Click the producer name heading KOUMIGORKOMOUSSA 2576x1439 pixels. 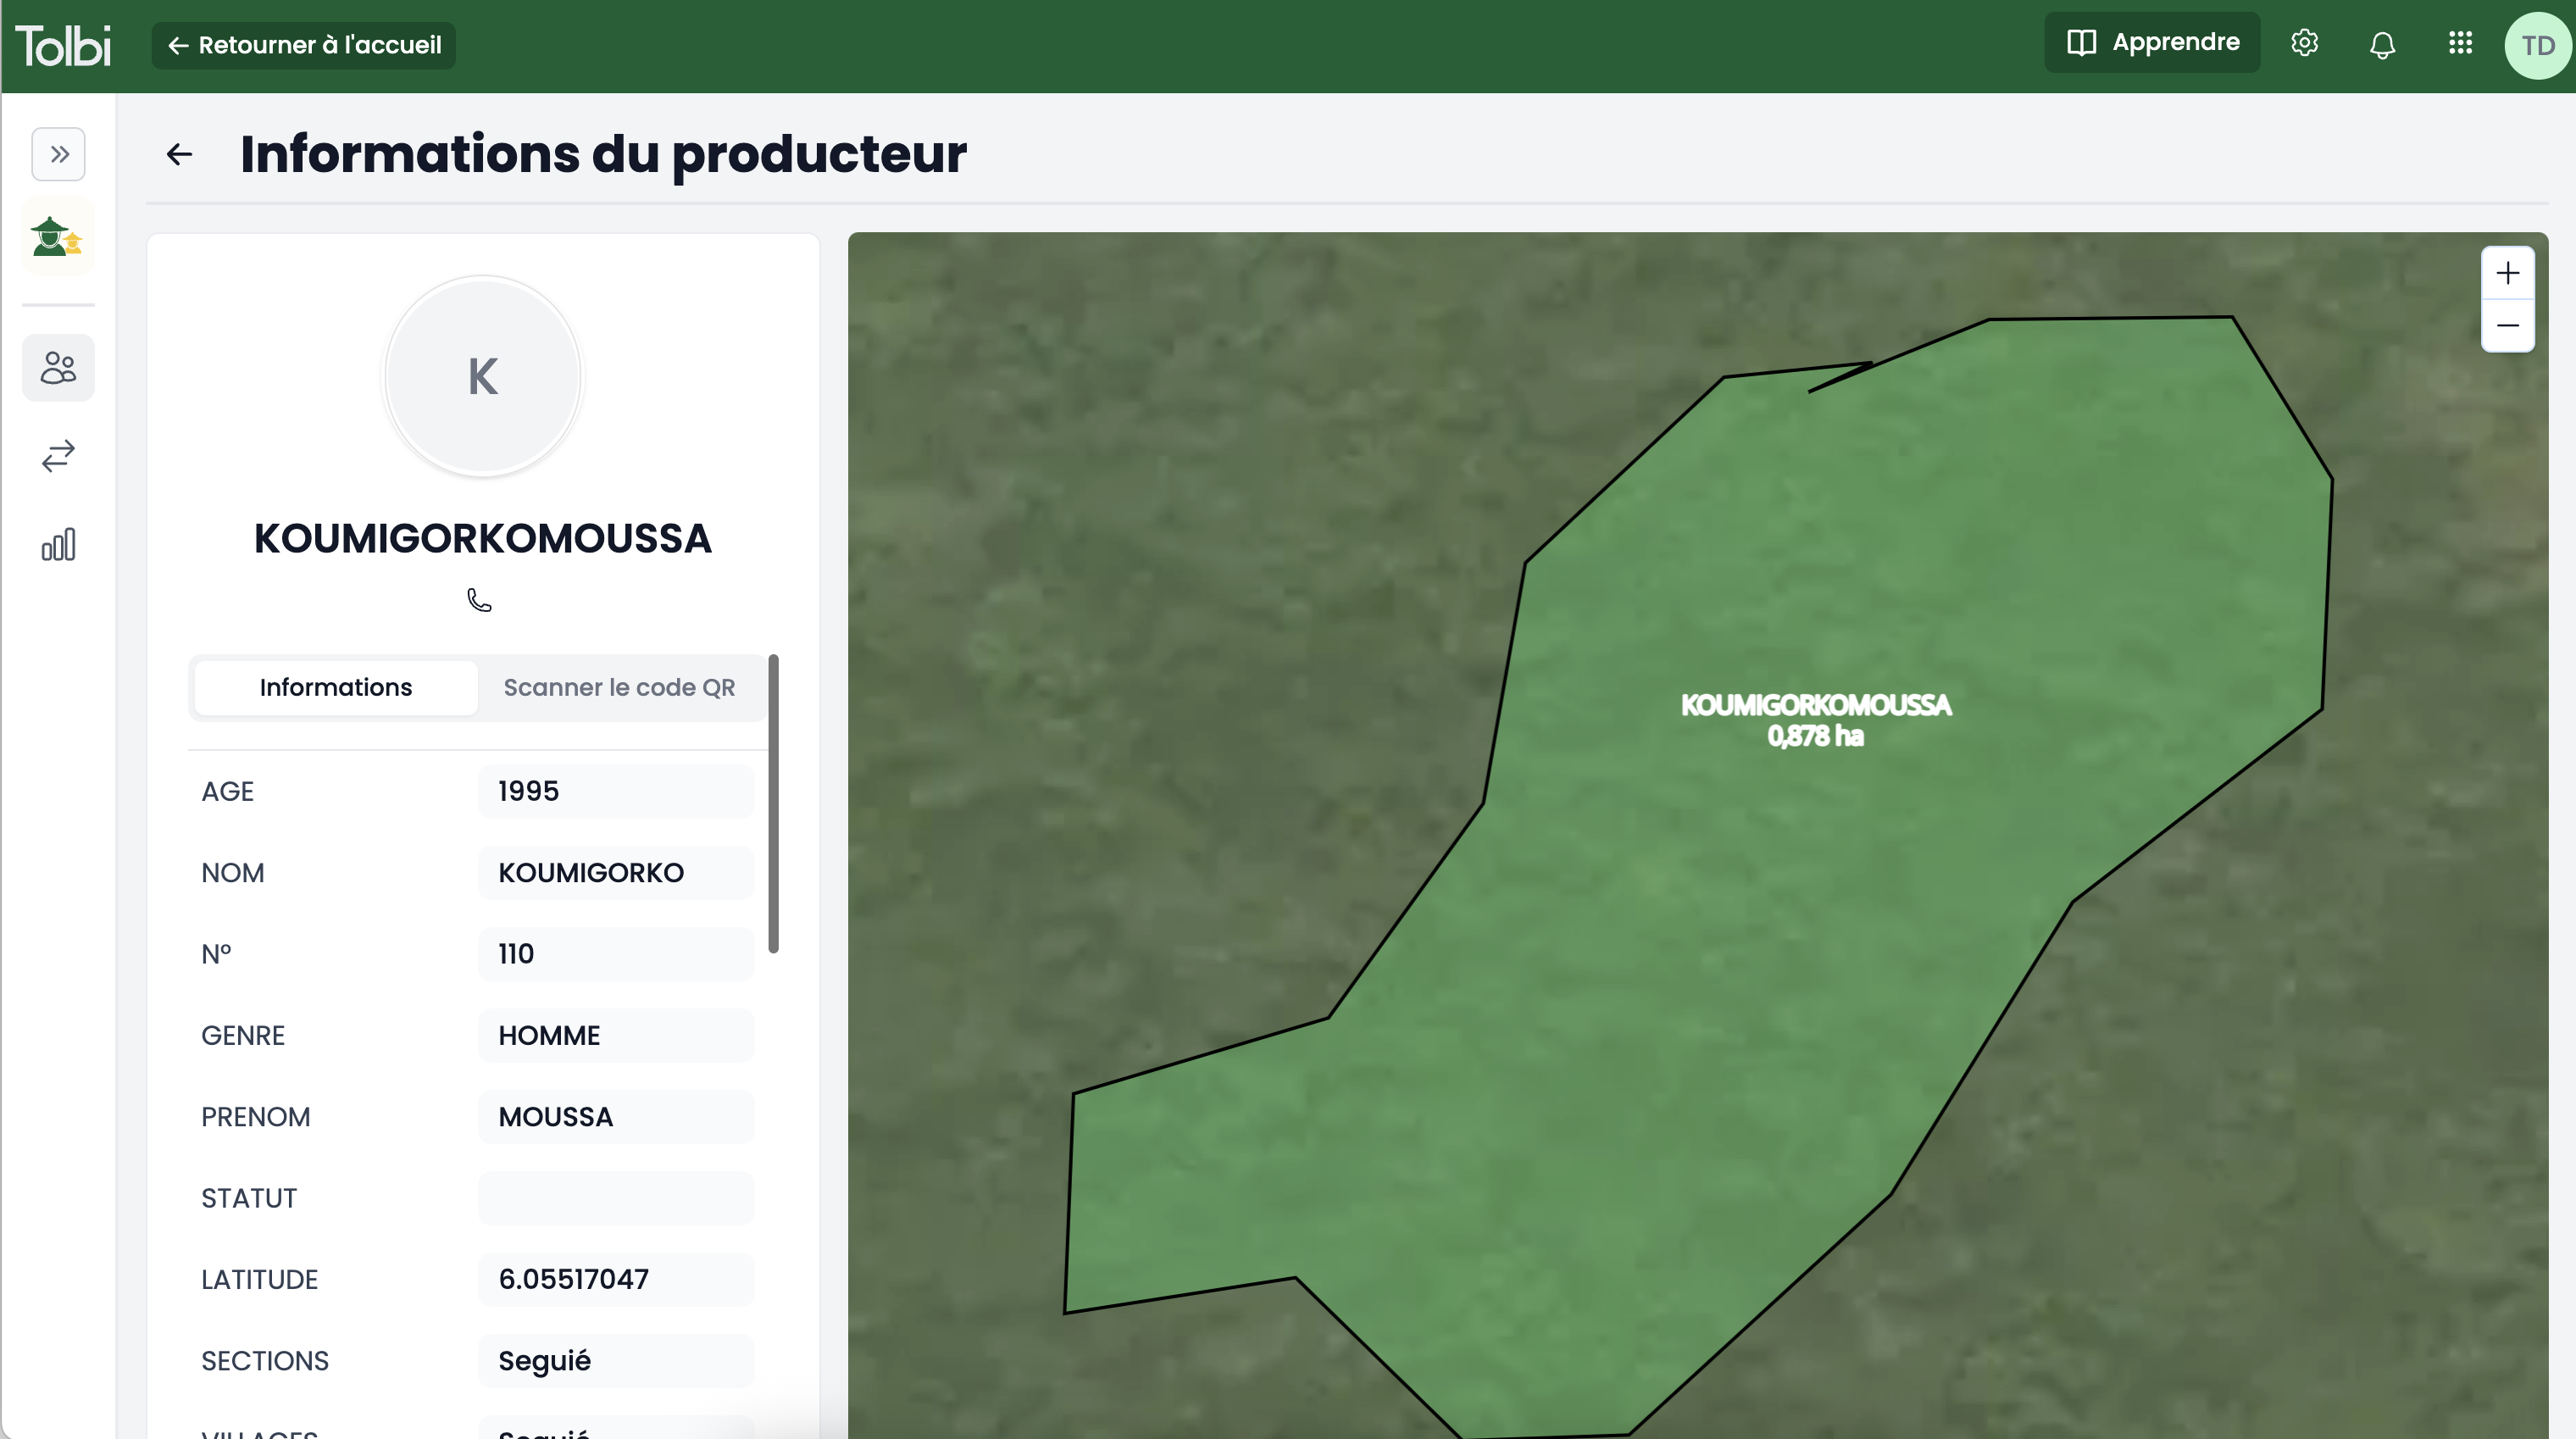pos(483,538)
